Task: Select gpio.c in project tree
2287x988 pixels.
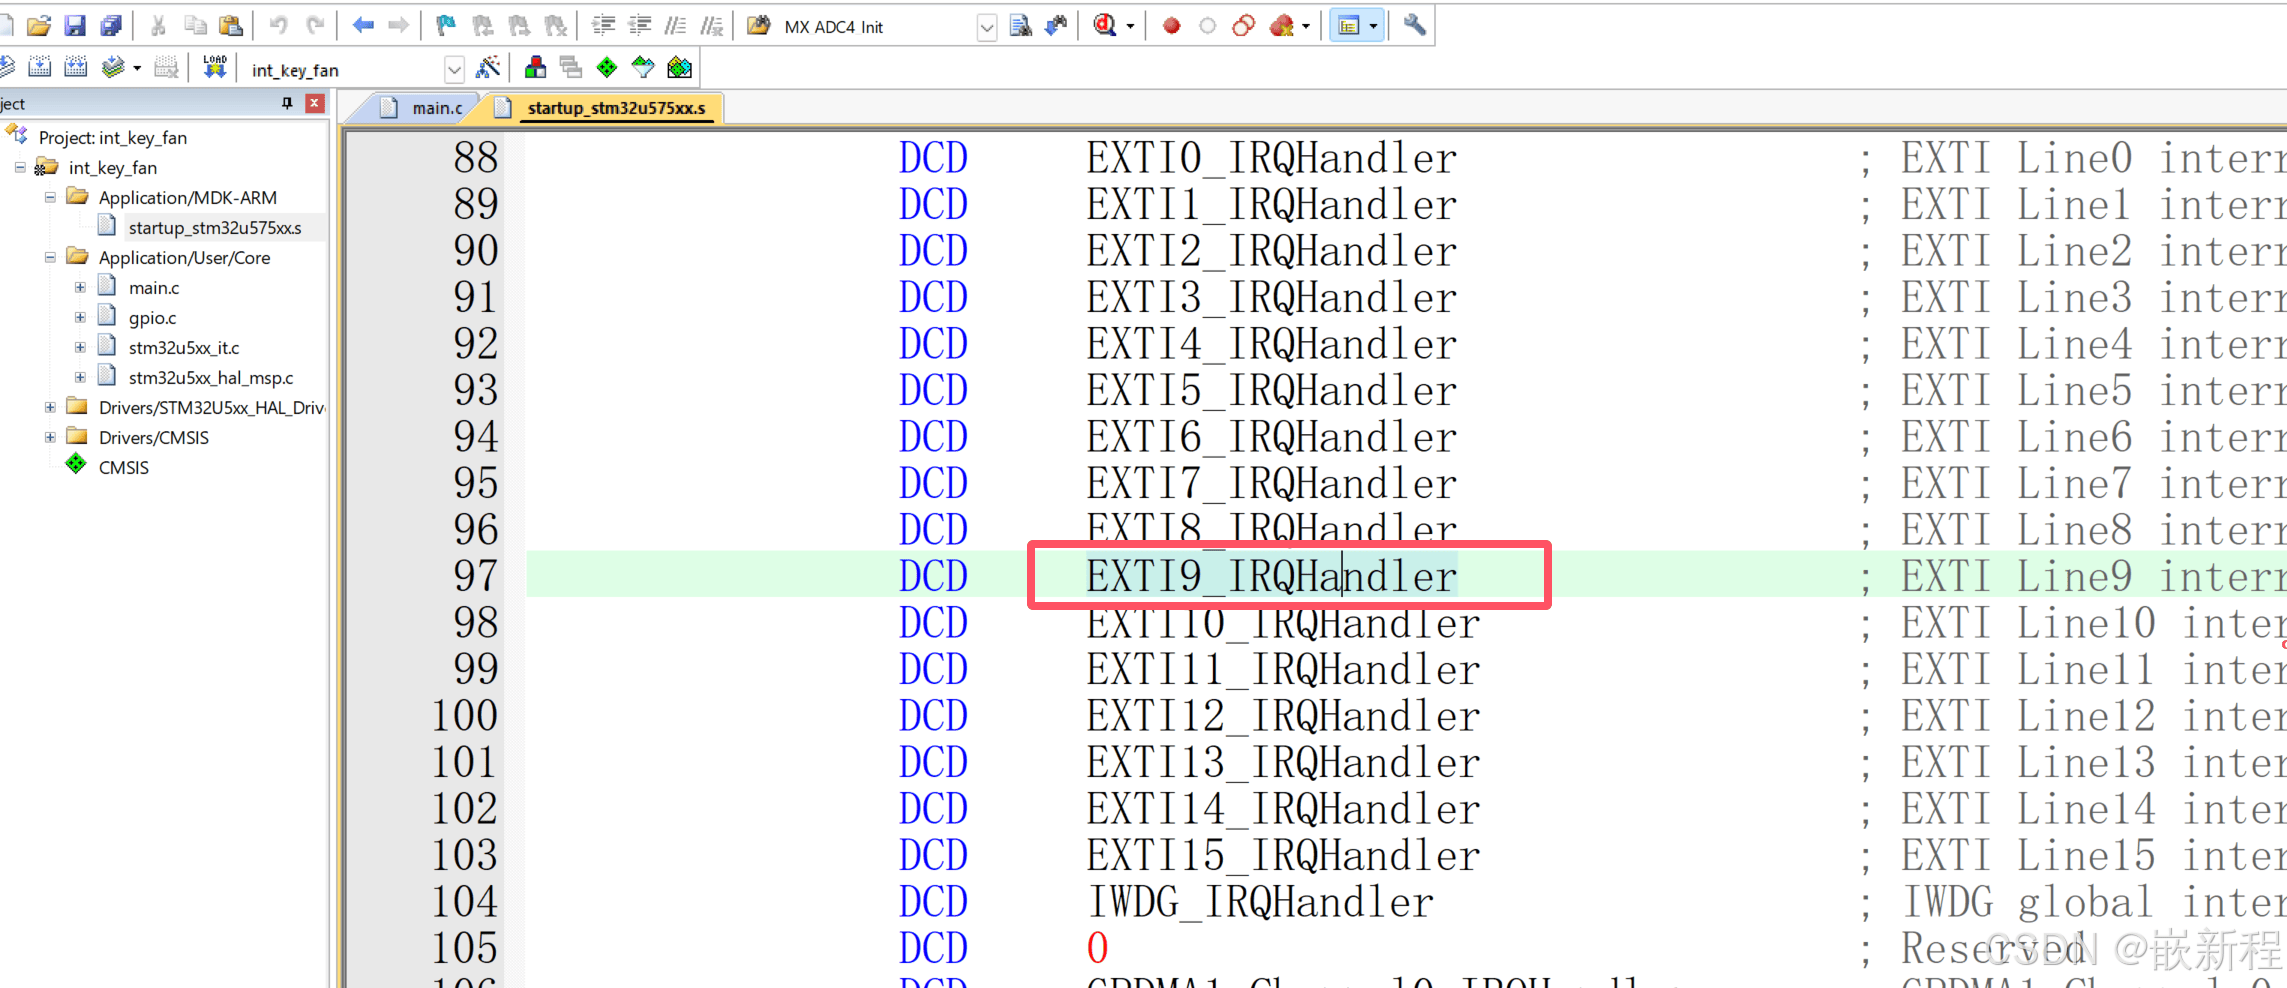Action: tap(152, 317)
